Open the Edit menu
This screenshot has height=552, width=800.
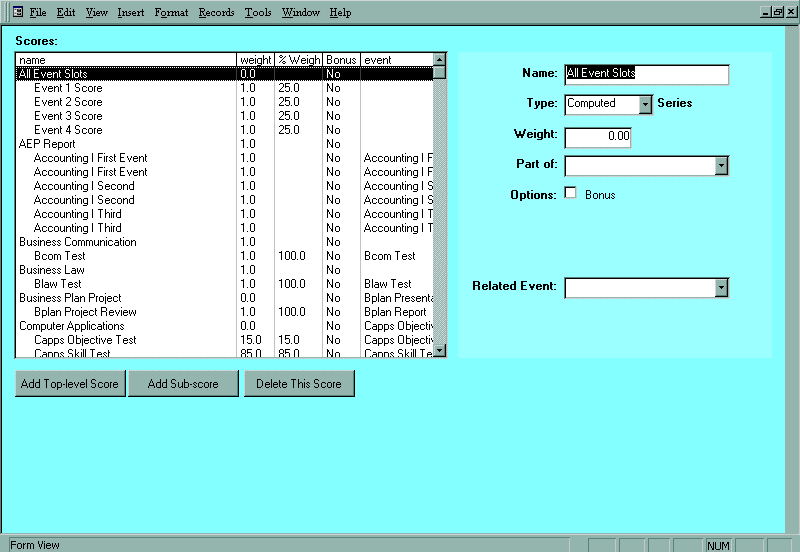click(x=66, y=12)
